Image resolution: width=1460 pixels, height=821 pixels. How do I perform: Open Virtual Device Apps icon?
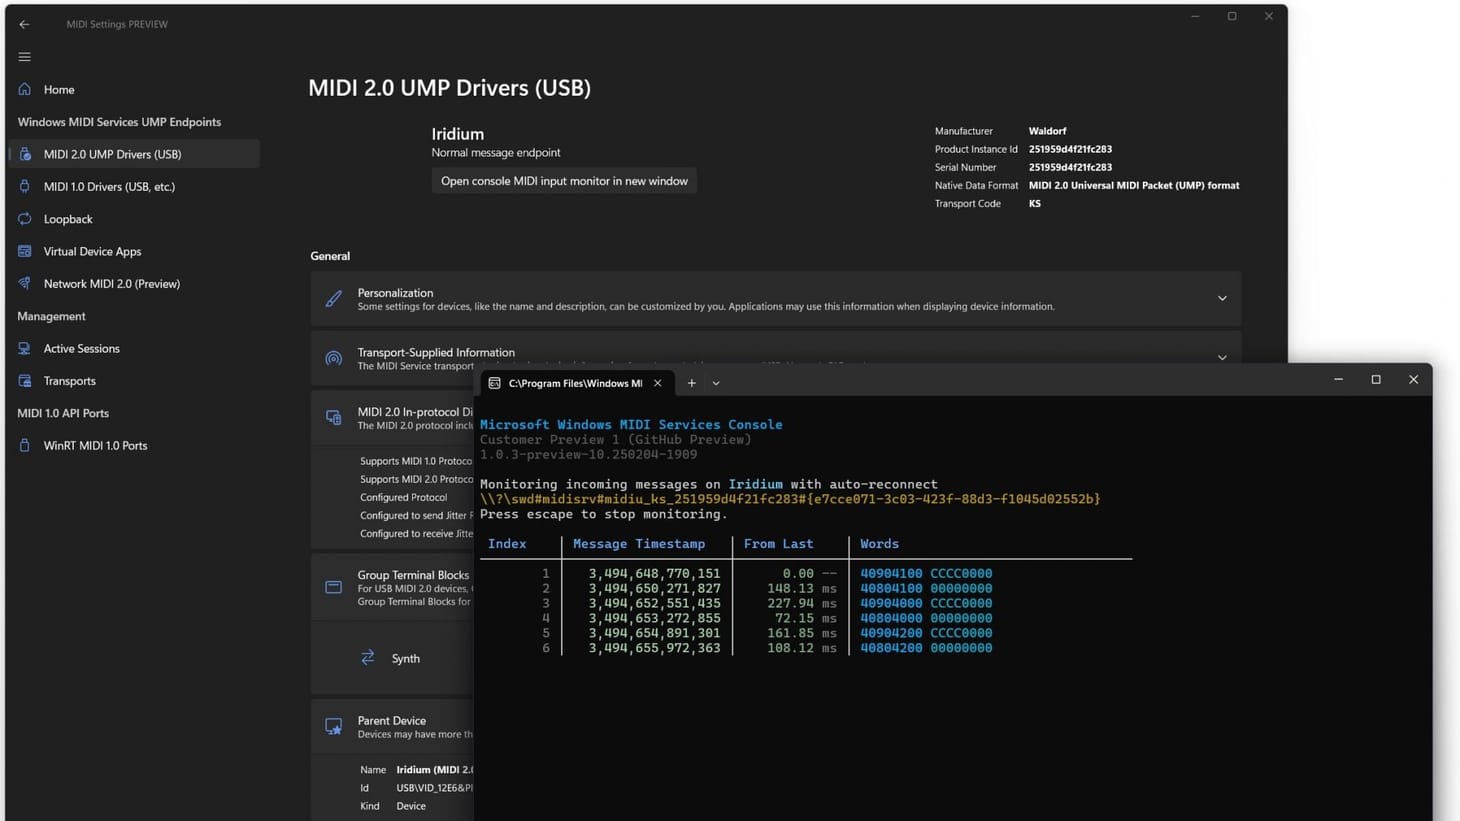coord(25,251)
